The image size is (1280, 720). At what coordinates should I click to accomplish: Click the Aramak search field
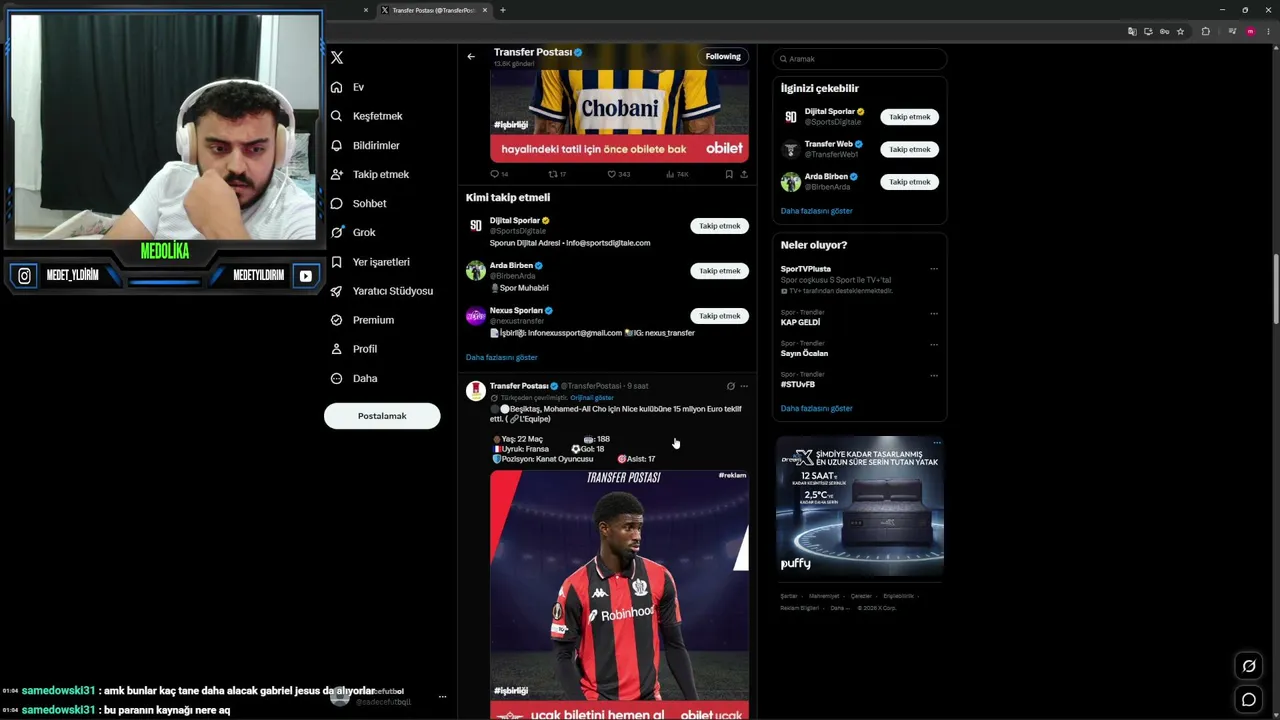click(x=859, y=59)
